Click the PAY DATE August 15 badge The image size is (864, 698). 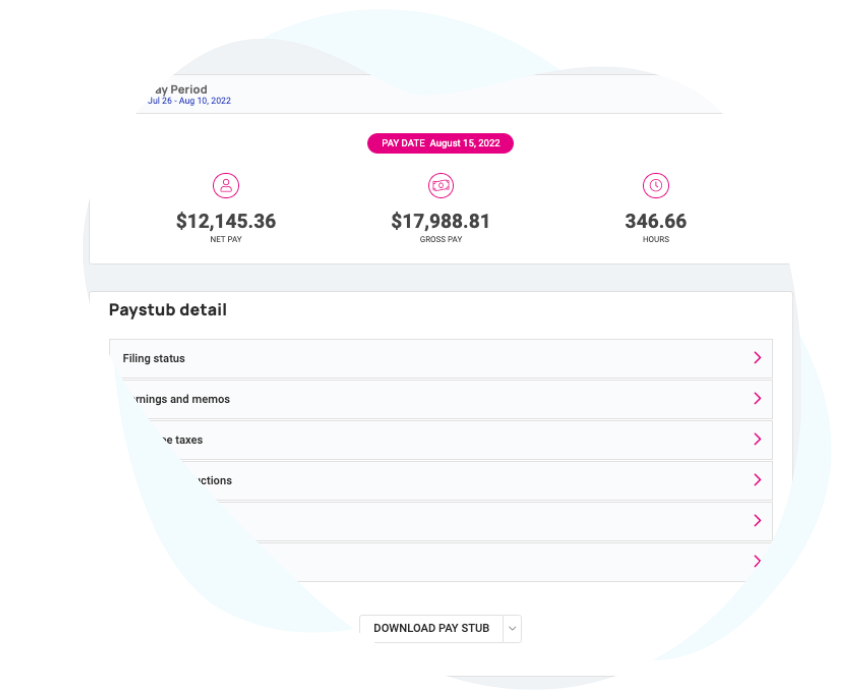click(440, 143)
